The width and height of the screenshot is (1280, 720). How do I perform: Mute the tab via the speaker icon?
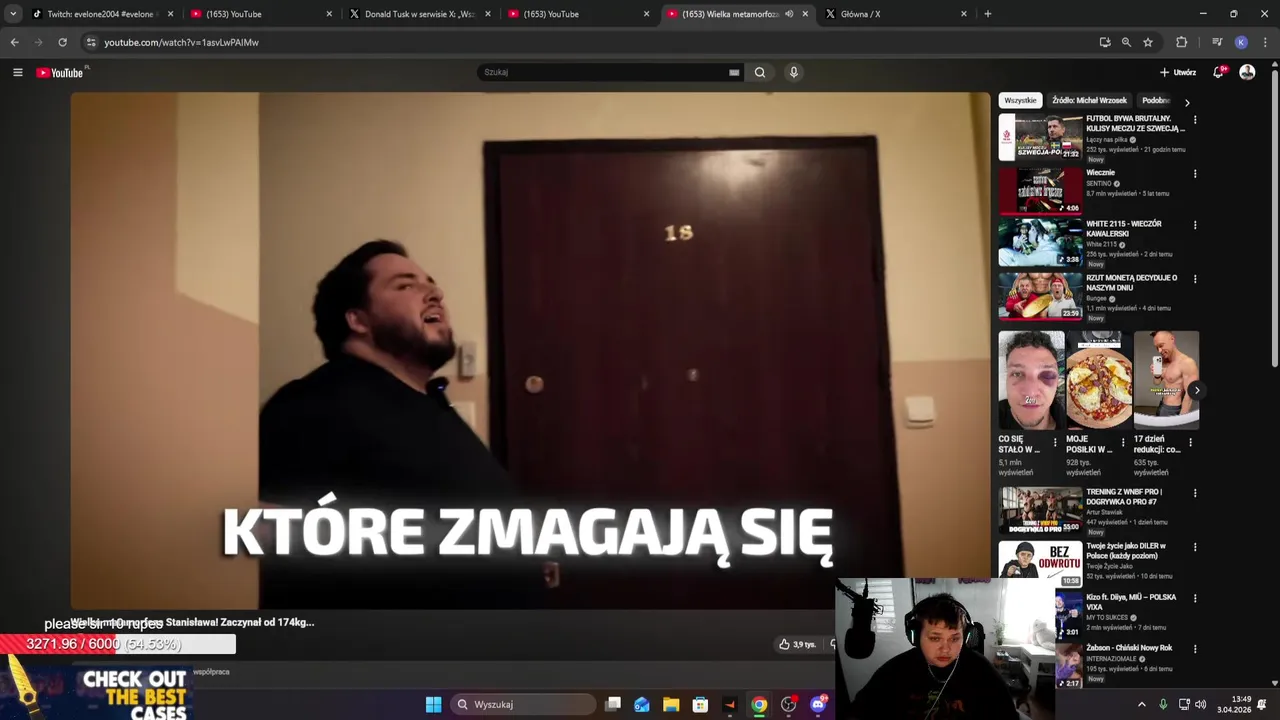click(789, 14)
